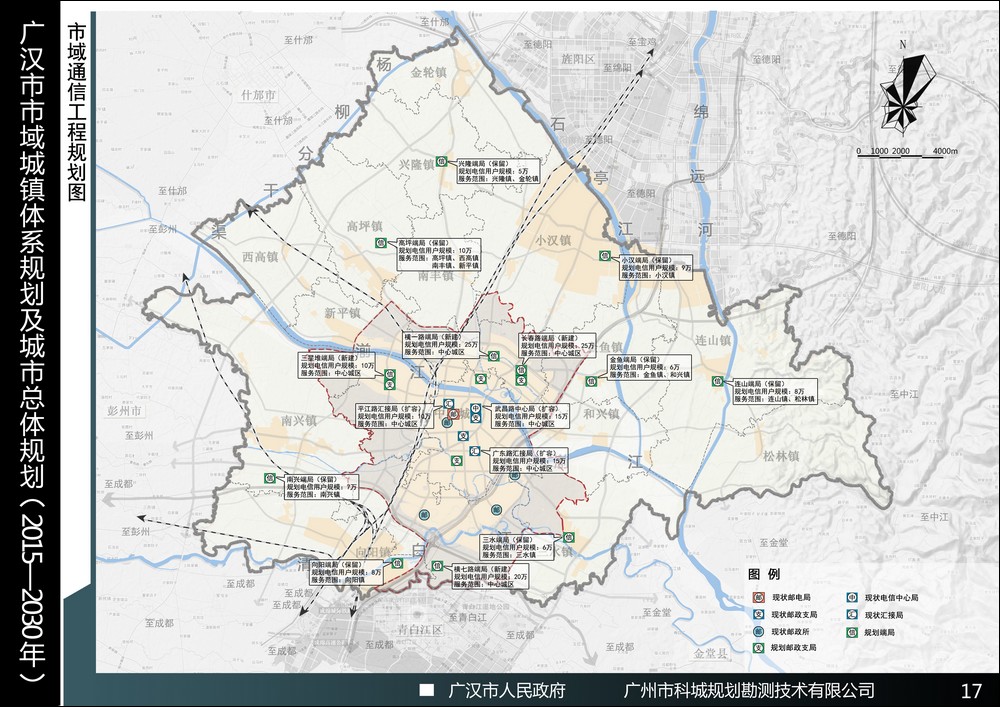This screenshot has width=1000, height=707.
Task: Click page number 17 in footer
Action: [x=969, y=690]
